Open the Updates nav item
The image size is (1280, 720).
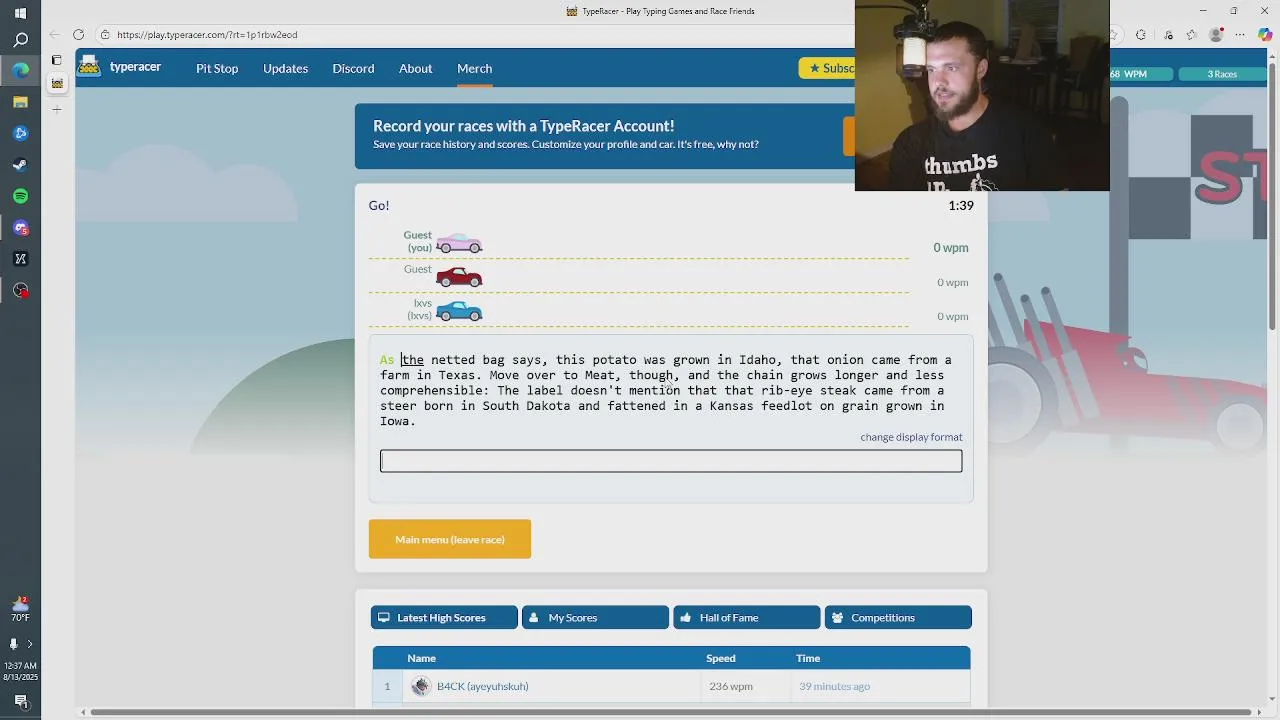coord(285,69)
